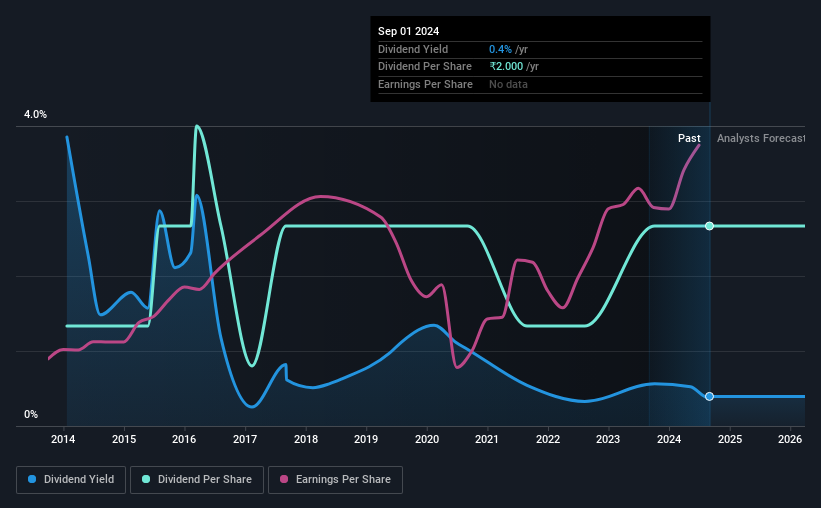Image resolution: width=821 pixels, height=508 pixels.
Task: Select the blue data point marker on Dividend Yield line
Action: coord(709,396)
